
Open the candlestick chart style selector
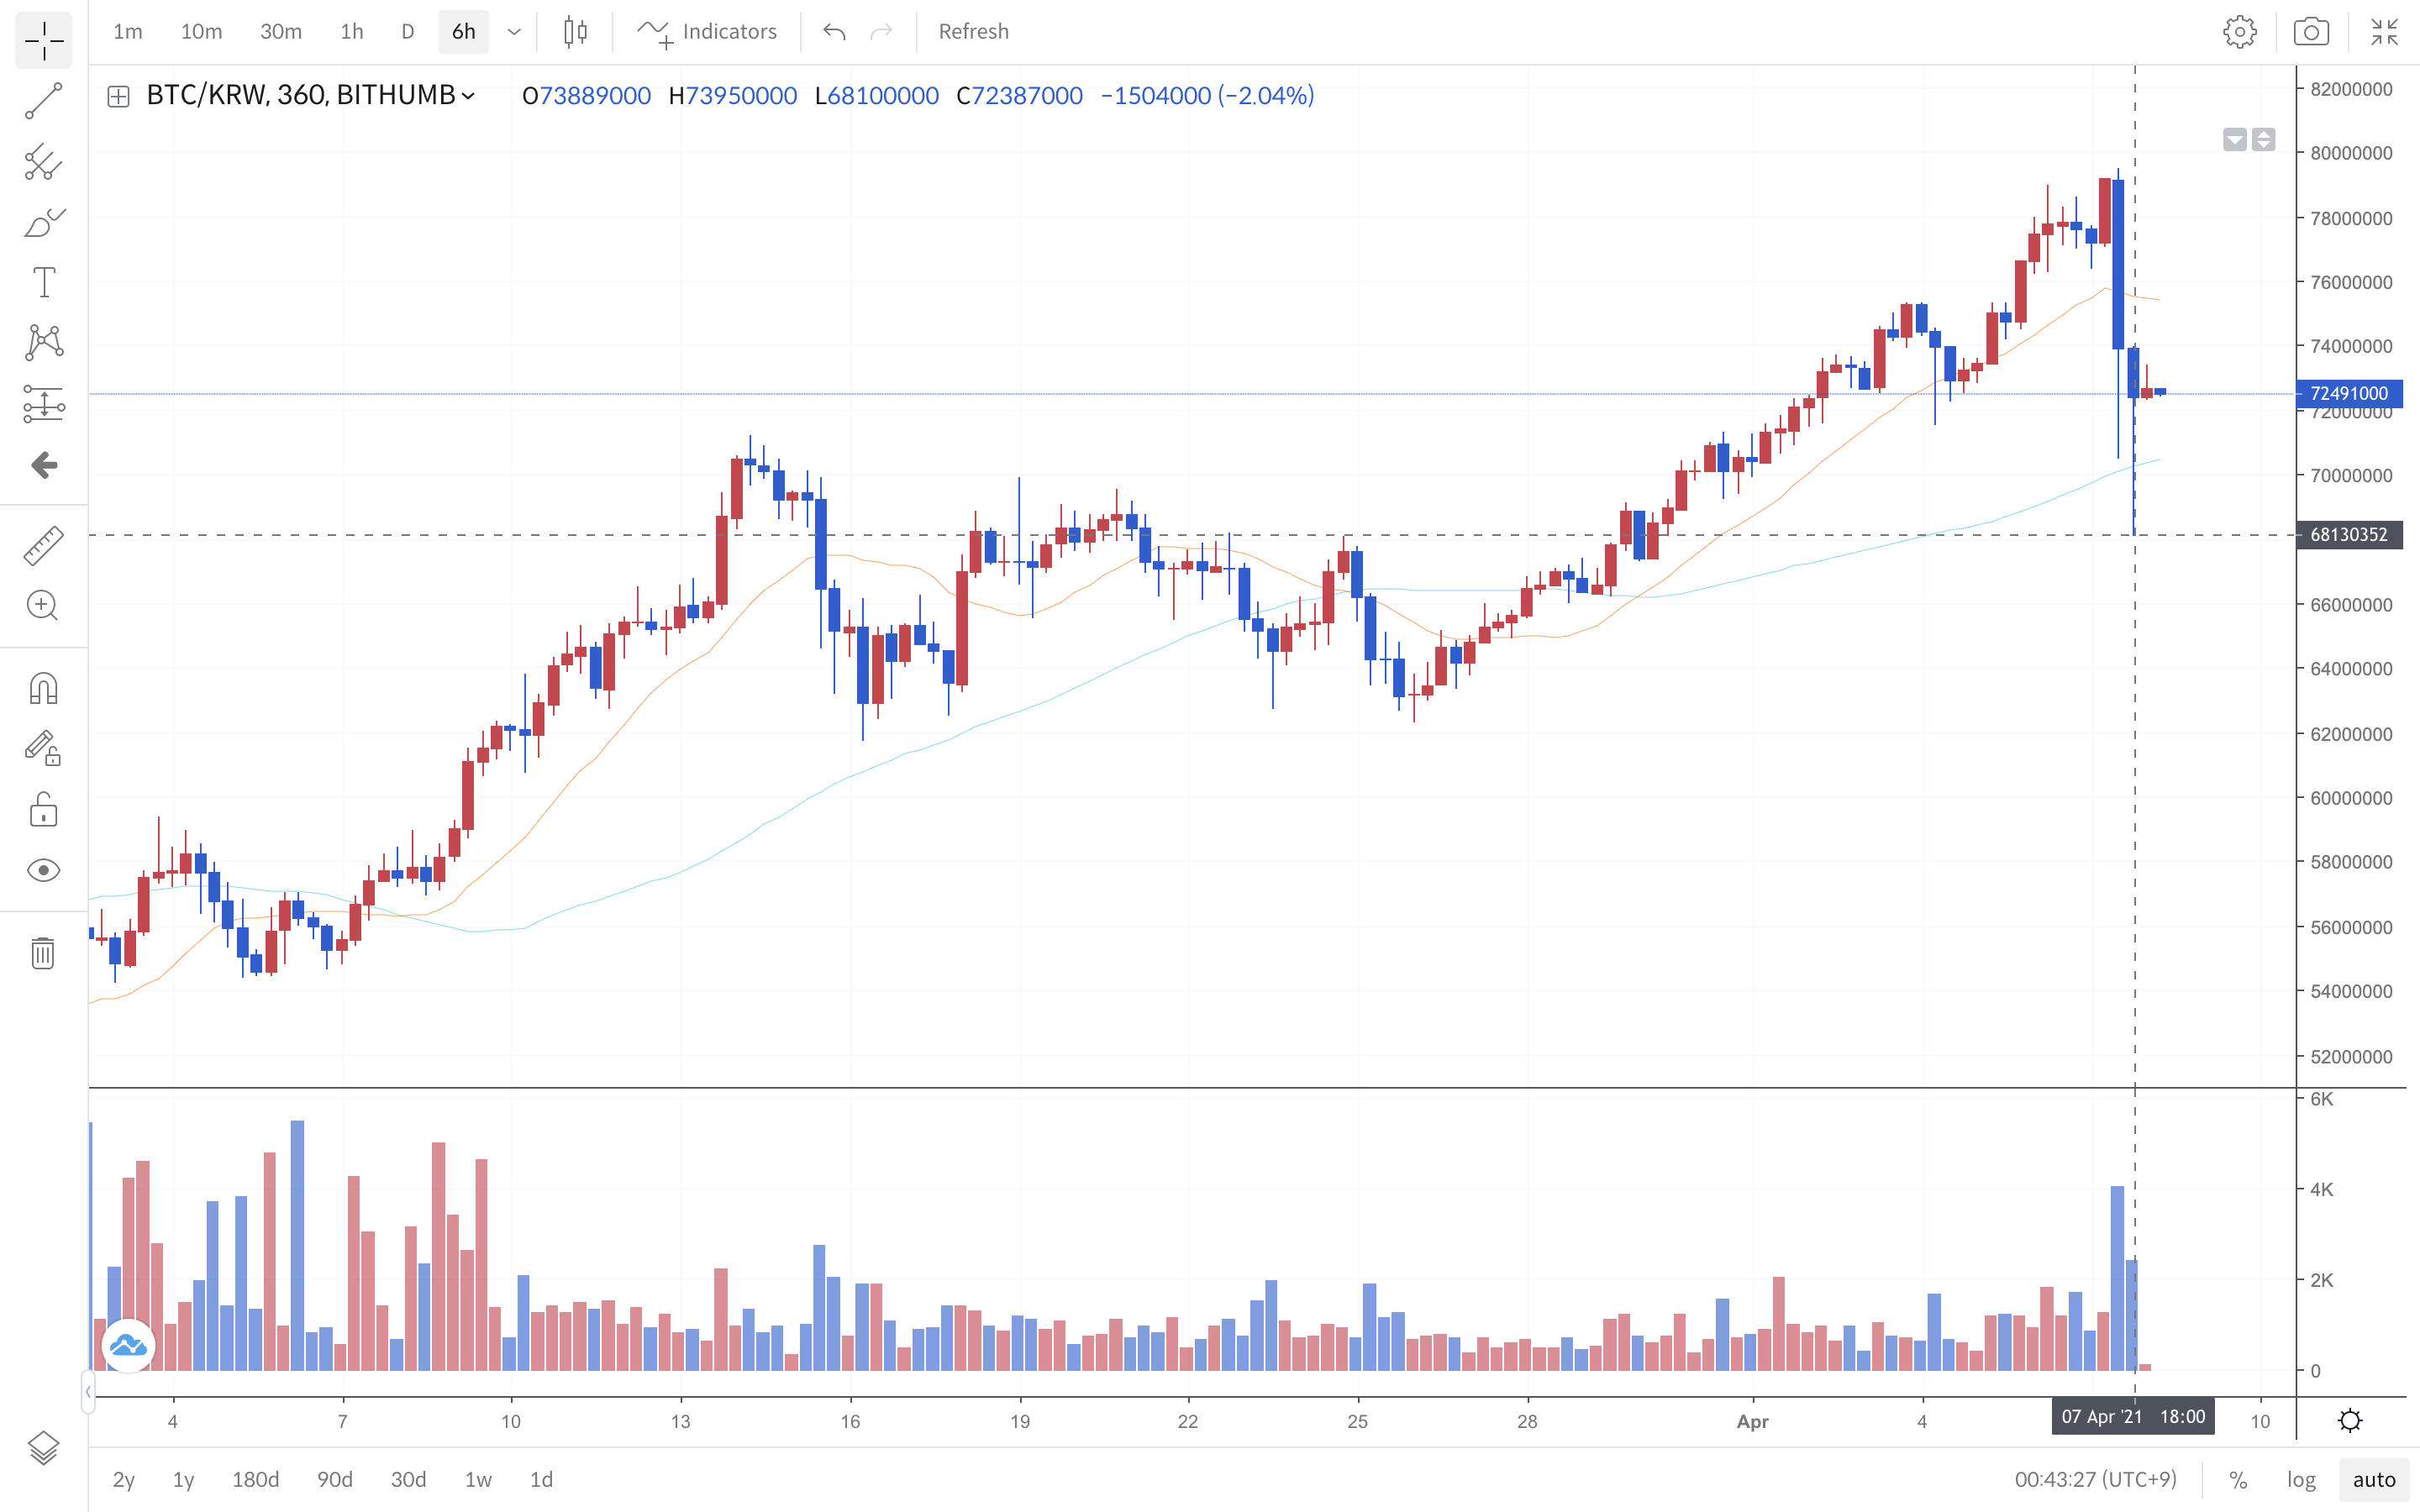tap(575, 32)
